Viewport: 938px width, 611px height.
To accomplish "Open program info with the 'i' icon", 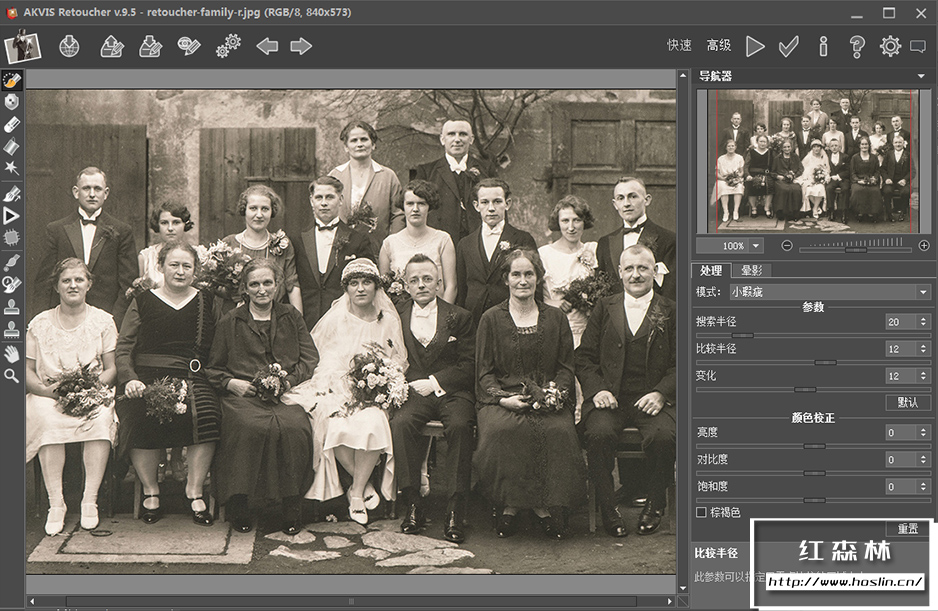I will pos(823,46).
